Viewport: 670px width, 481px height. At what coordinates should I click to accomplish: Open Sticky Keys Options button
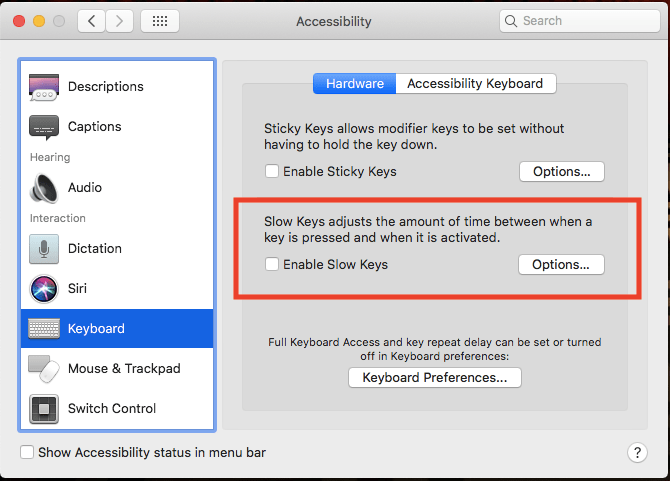tap(561, 172)
